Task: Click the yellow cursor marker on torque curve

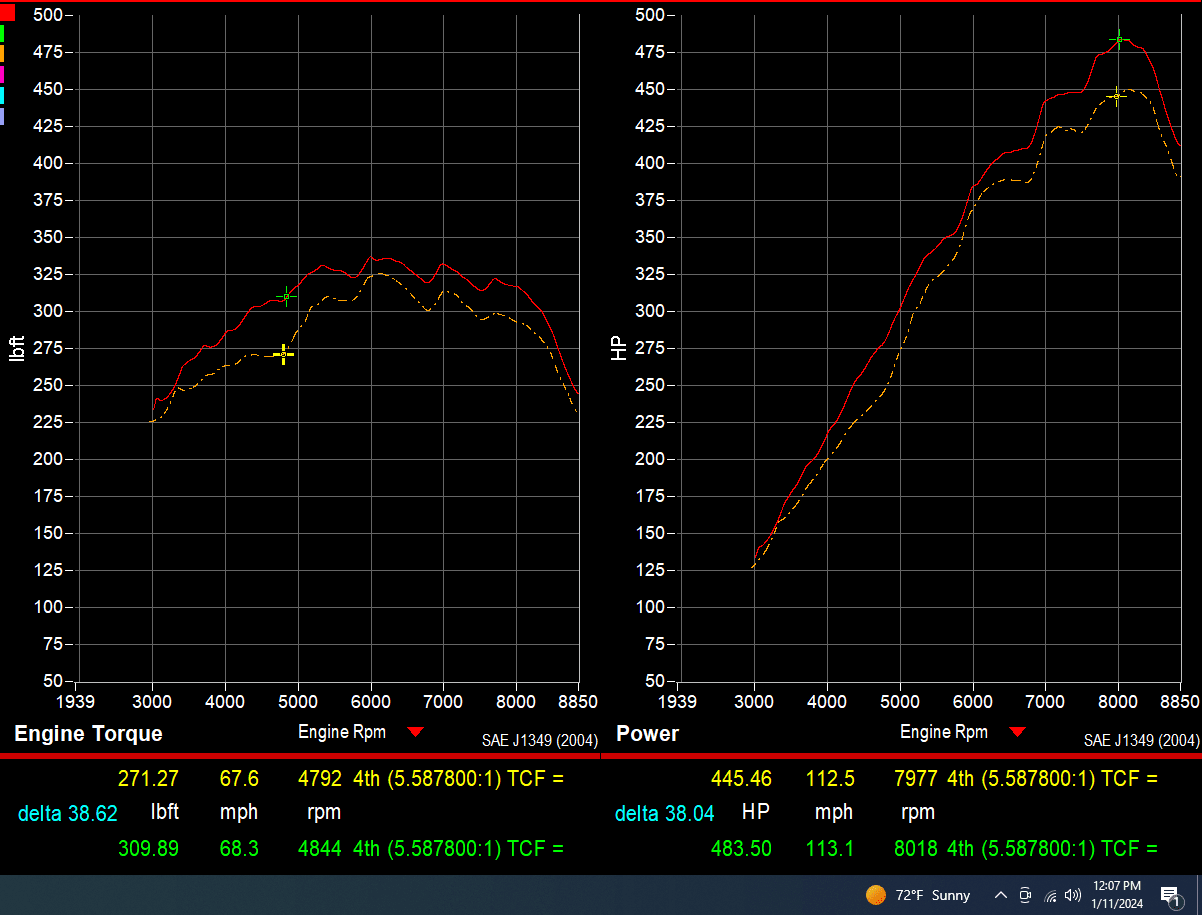Action: [283, 354]
